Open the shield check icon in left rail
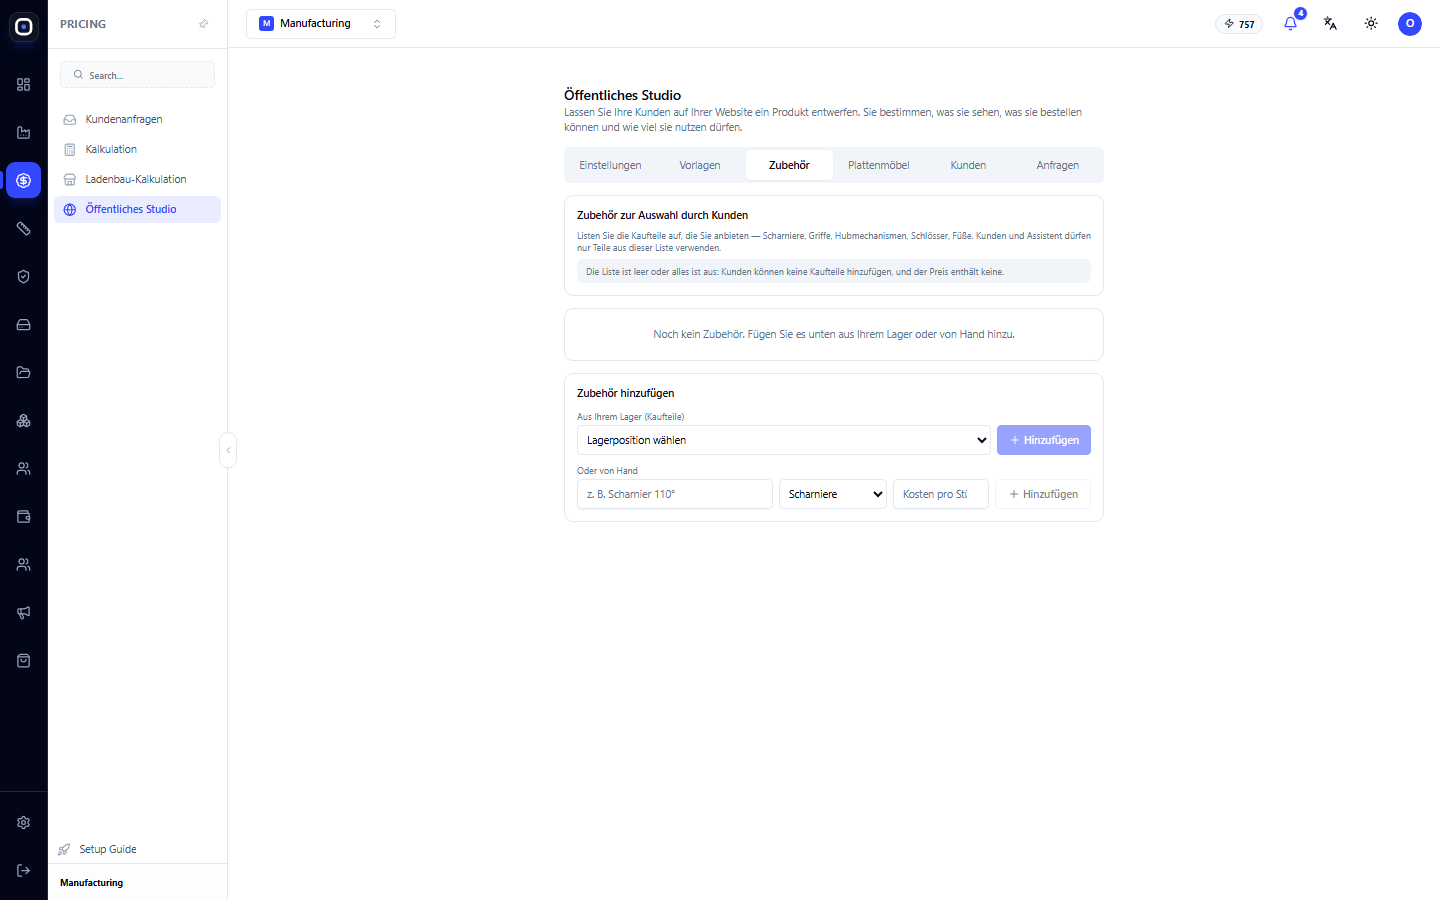Screen dimensions: 1440x900 pyautogui.click(x=24, y=277)
